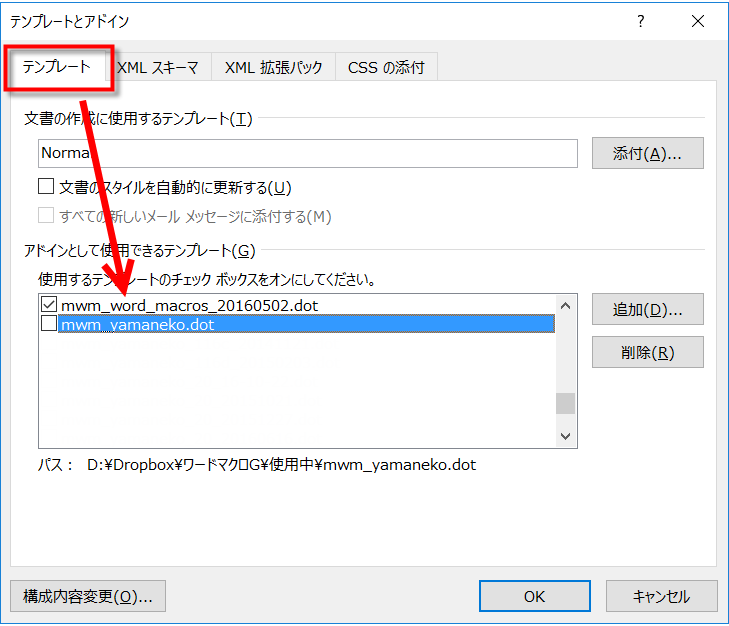This screenshot has height=626, width=729.
Task: Open 構成内容変更(O)... organizer
Action: (88, 596)
